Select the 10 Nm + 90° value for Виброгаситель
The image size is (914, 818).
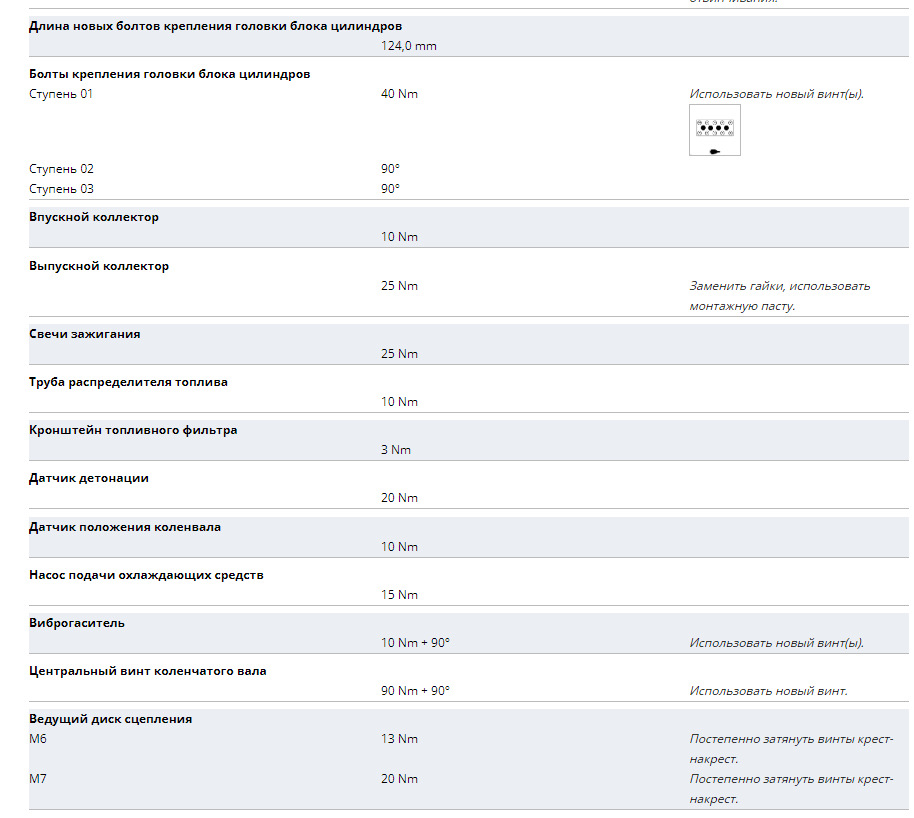(416, 643)
